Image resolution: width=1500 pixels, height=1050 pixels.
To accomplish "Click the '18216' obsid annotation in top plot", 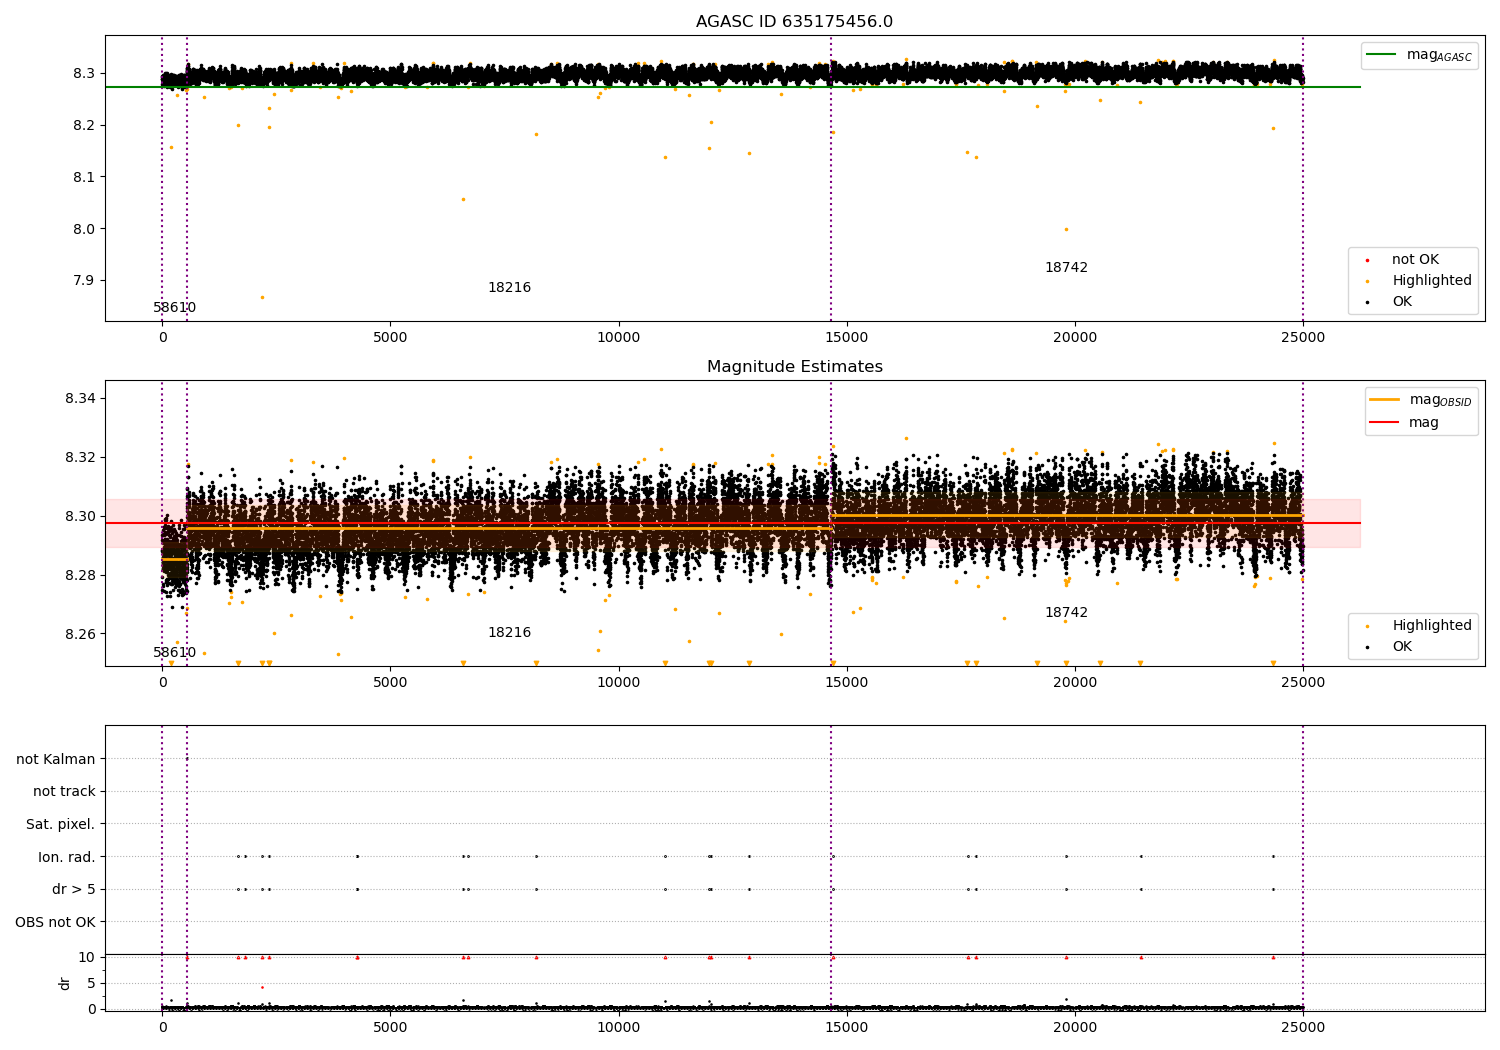I will pos(509,288).
